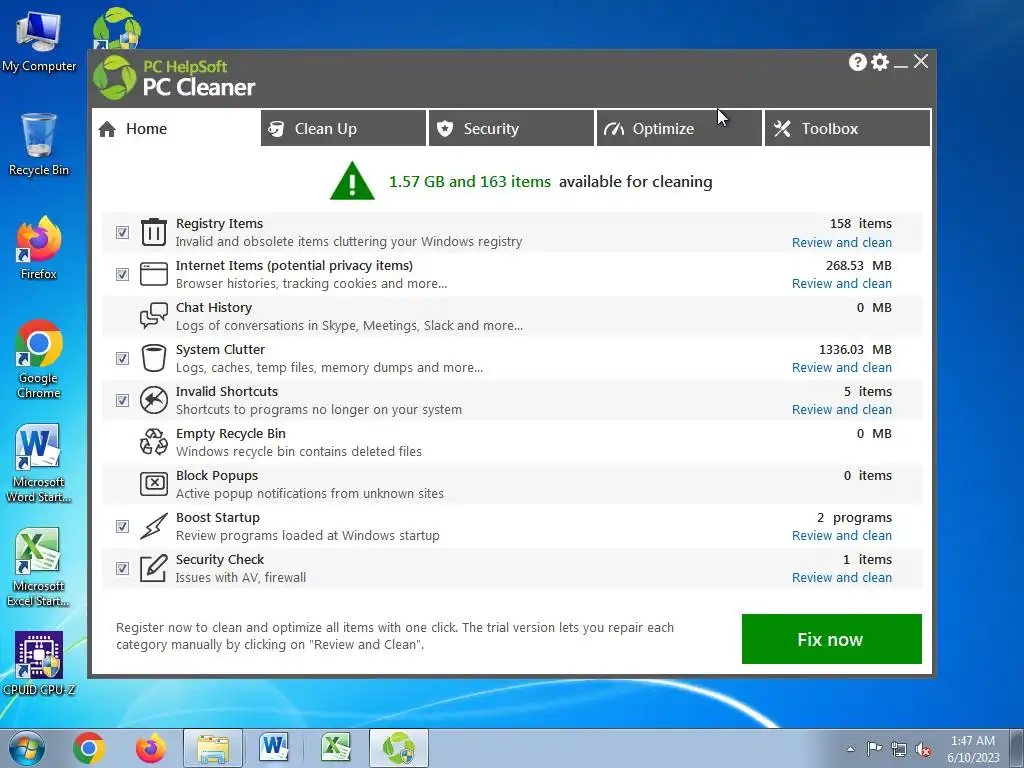This screenshot has height=768, width=1024.
Task: Open Excel from the taskbar
Action: (336, 748)
